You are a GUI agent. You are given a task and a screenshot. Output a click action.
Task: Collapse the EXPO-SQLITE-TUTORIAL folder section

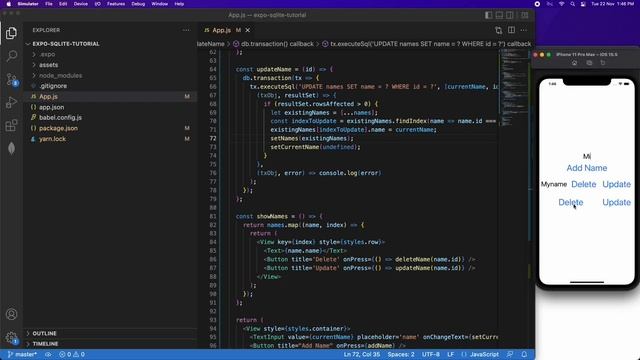65,44
